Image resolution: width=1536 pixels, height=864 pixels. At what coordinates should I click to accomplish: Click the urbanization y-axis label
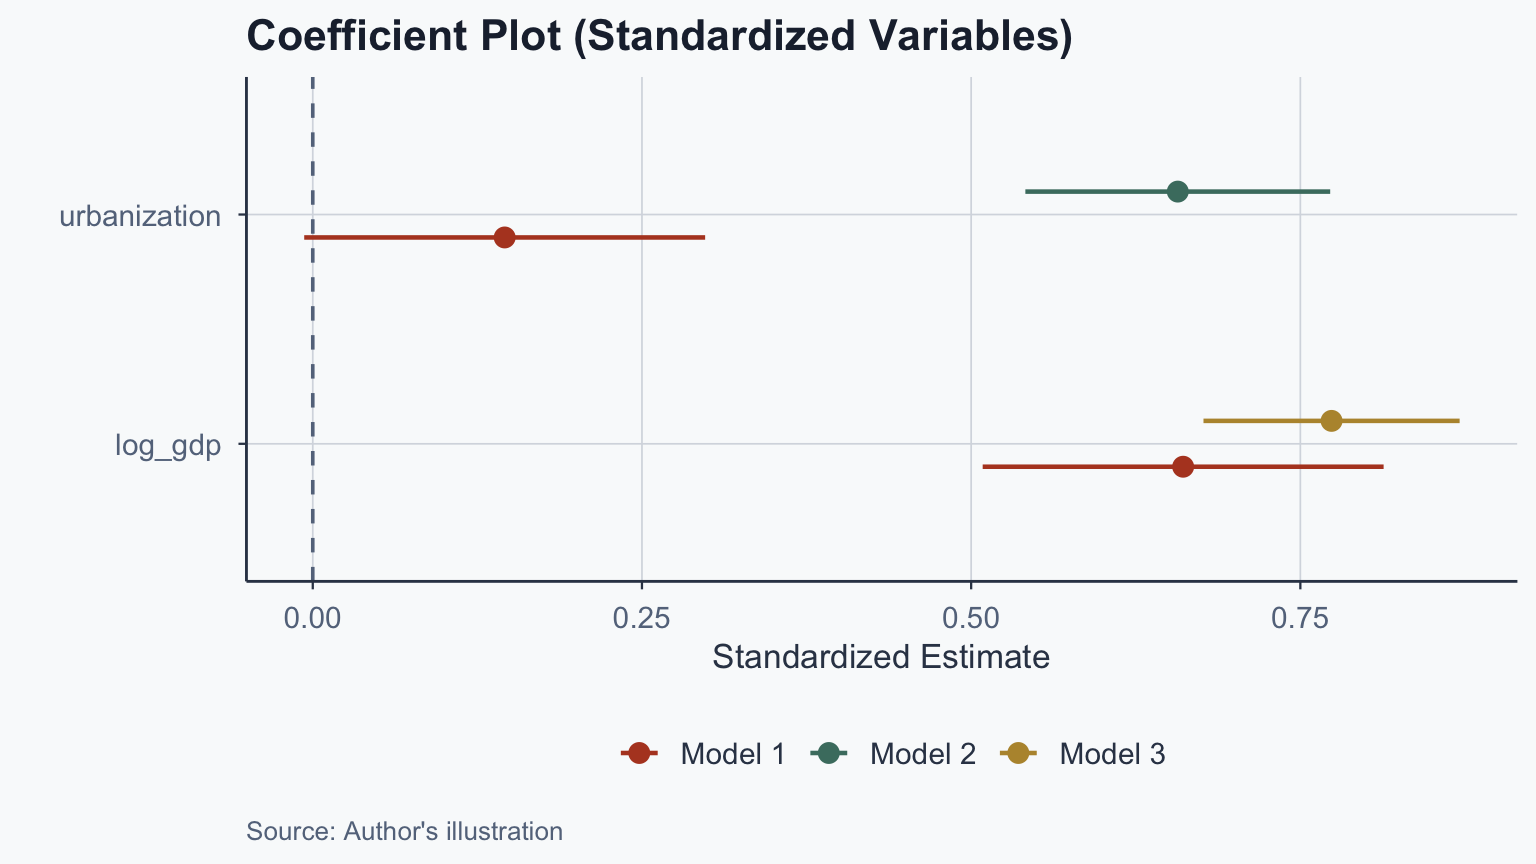[x=140, y=216]
